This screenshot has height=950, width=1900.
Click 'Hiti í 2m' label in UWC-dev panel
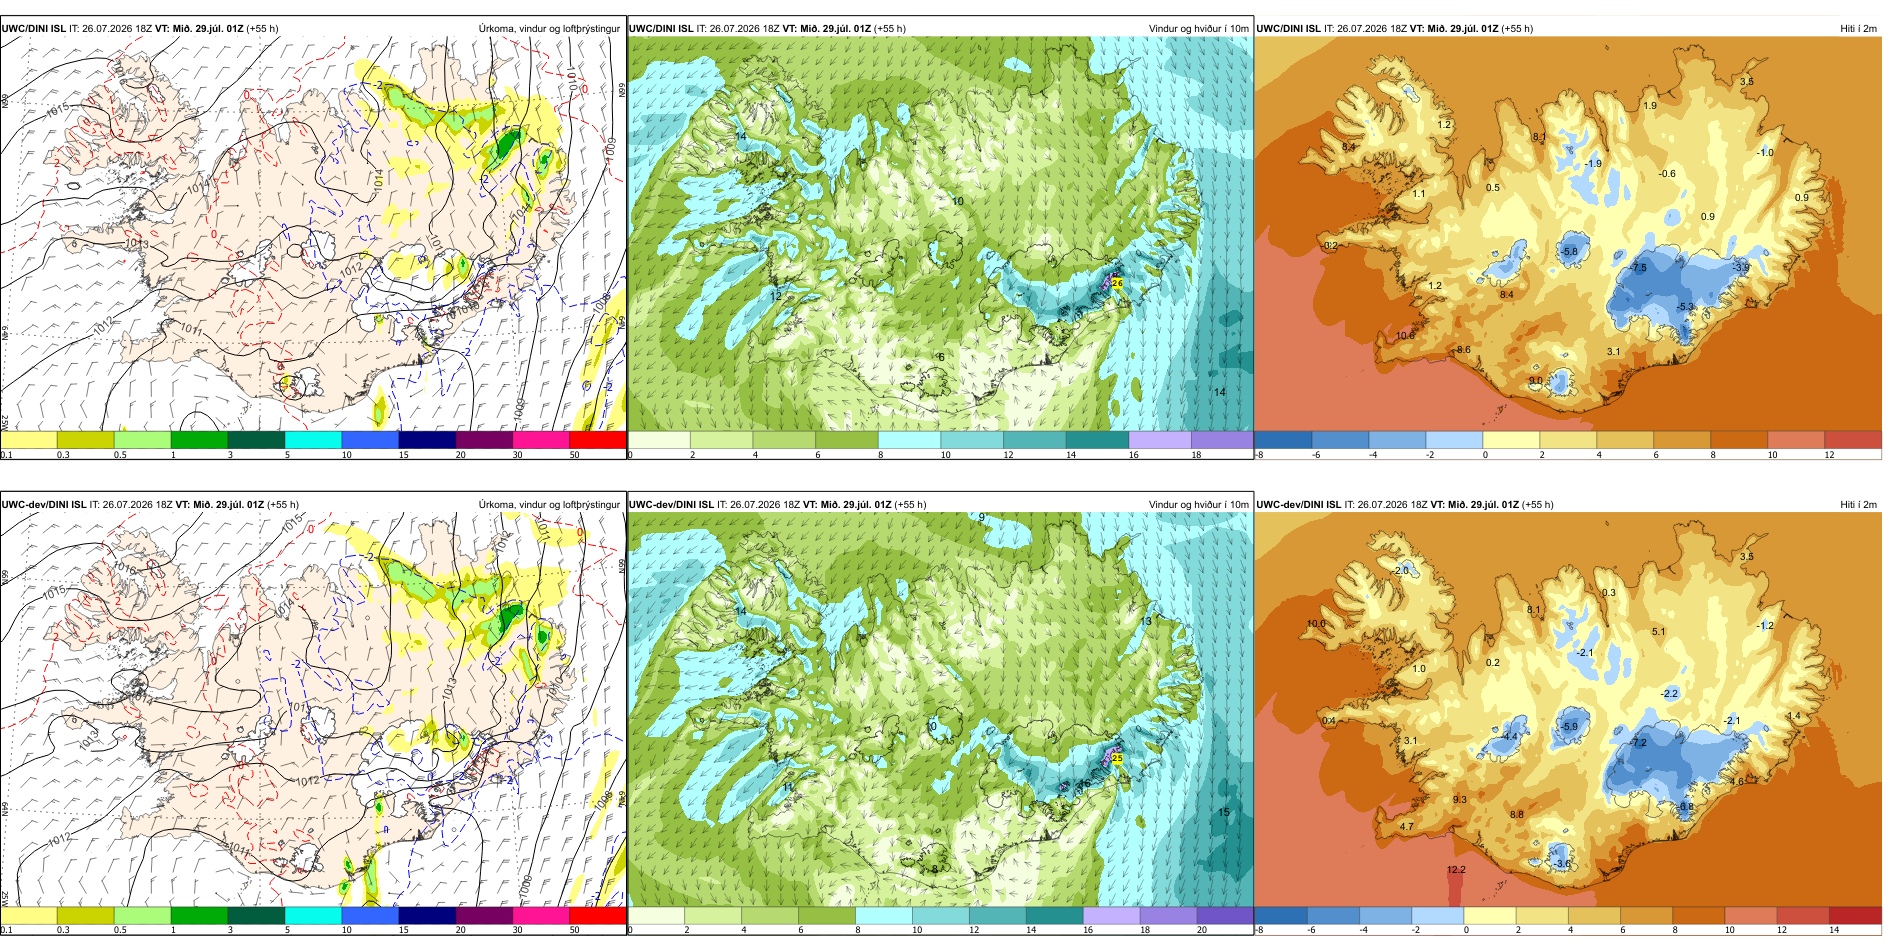click(1858, 505)
